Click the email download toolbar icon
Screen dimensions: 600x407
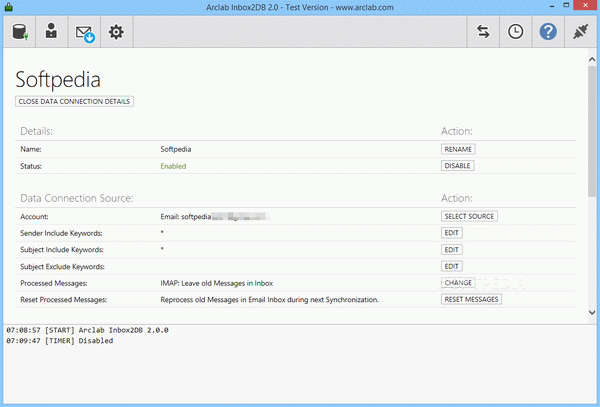(x=84, y=32)
